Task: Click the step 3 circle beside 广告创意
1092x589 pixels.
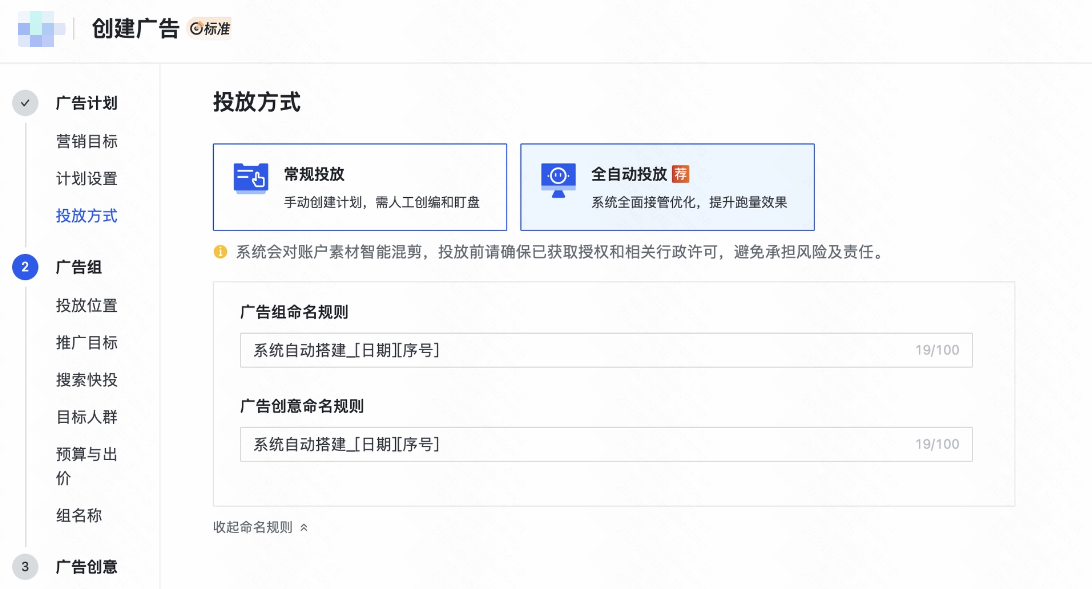Action: pyautogui.click(x=25, y=567)
